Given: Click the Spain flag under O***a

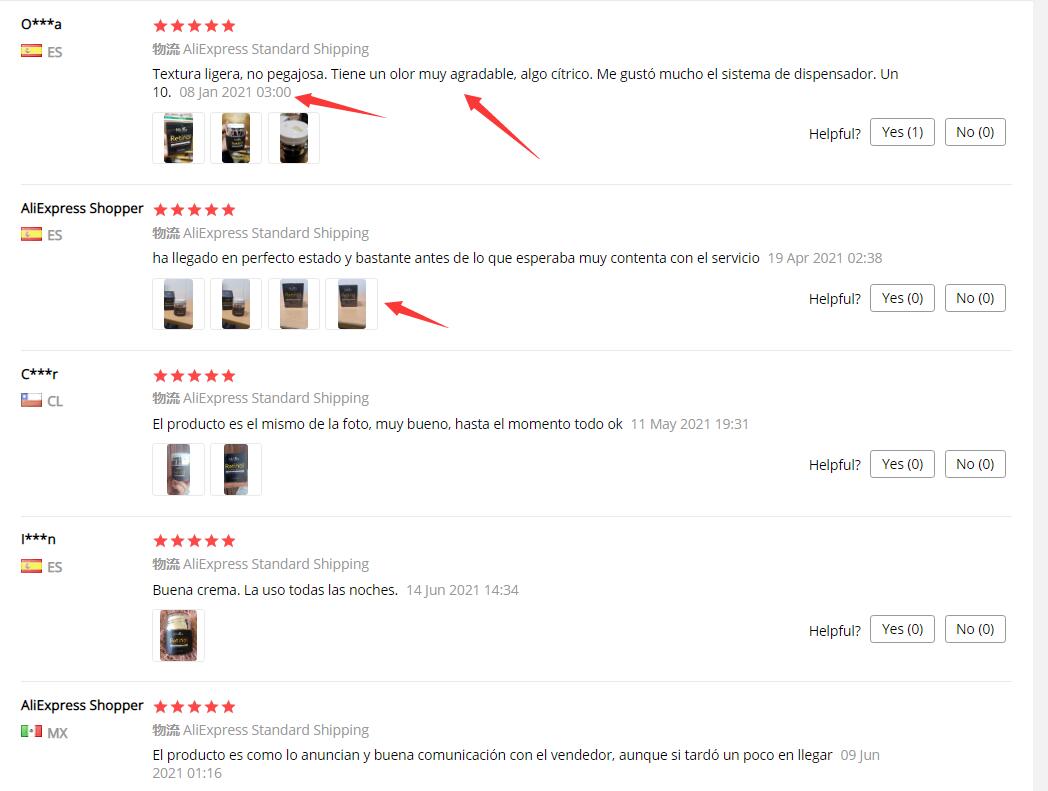Looking at the screenshot, I should tap(31, 51).
